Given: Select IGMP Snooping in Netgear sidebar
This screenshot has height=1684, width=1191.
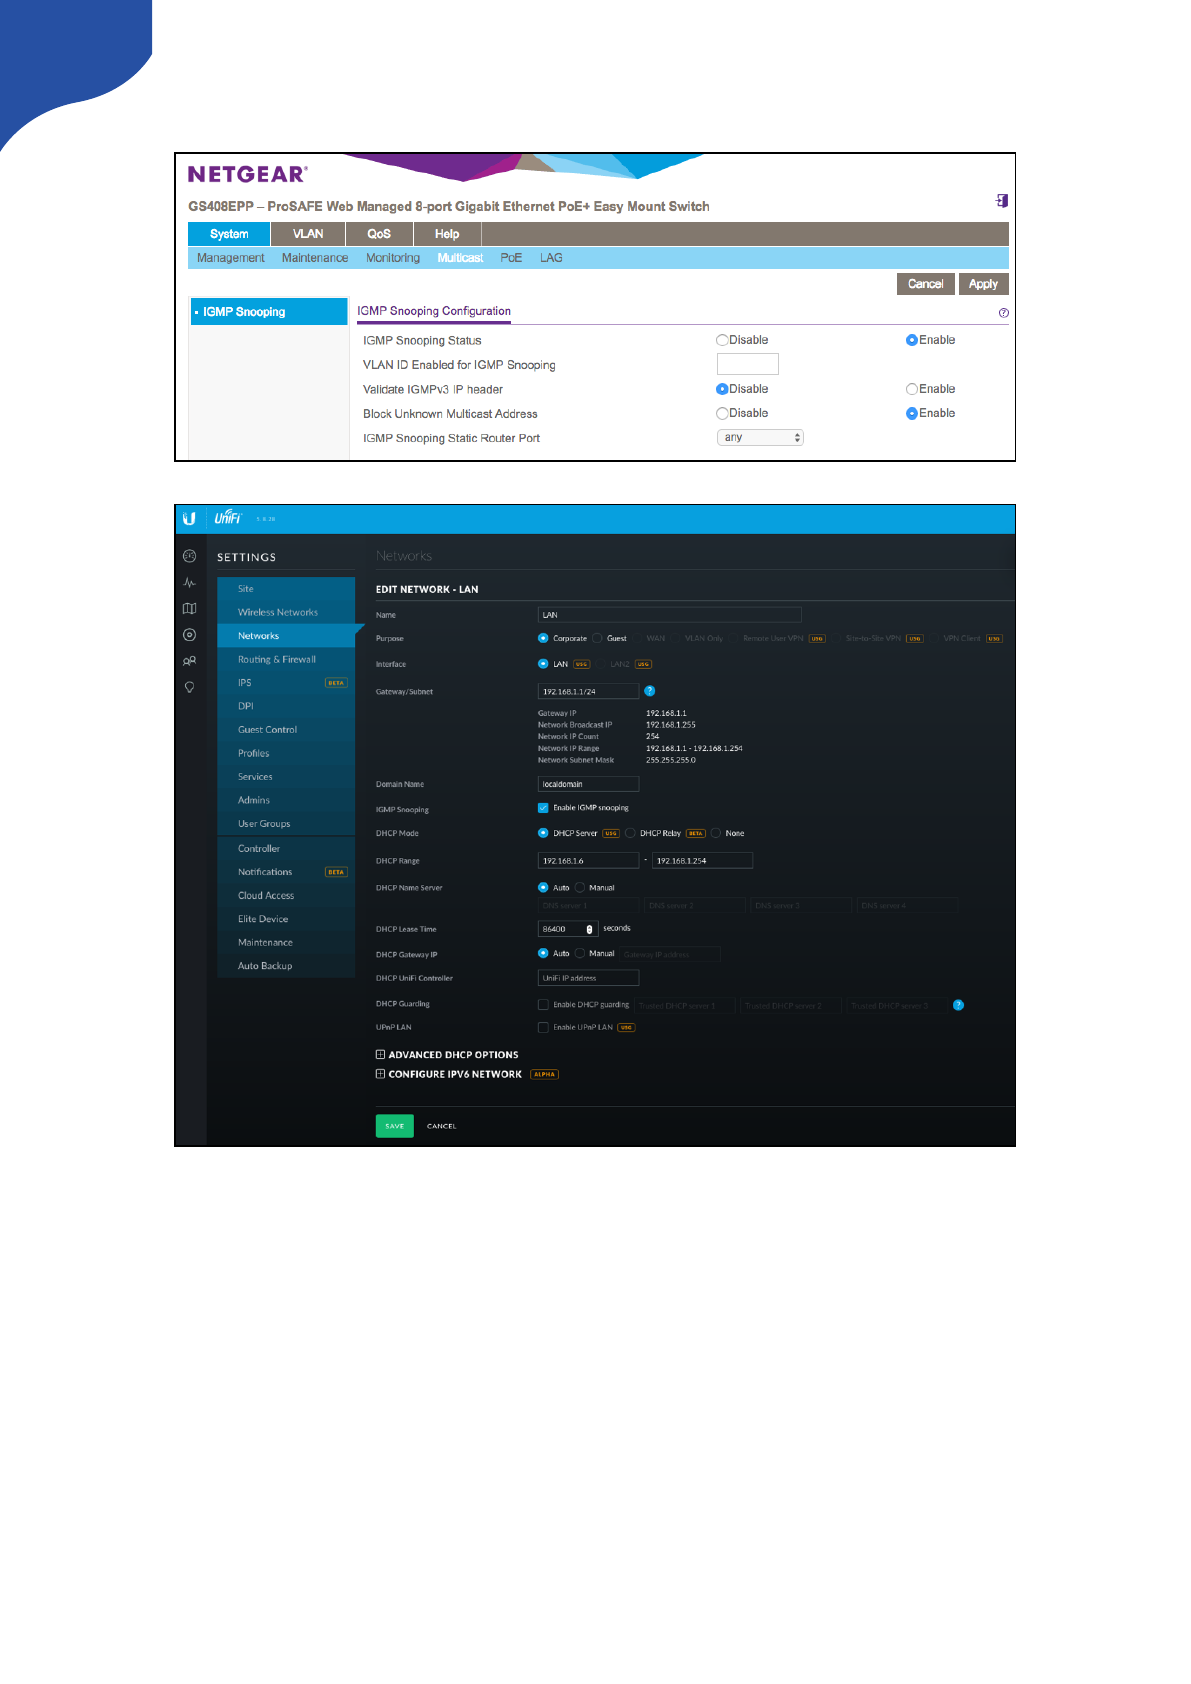Looking at the screenshot, I should 268,312.
